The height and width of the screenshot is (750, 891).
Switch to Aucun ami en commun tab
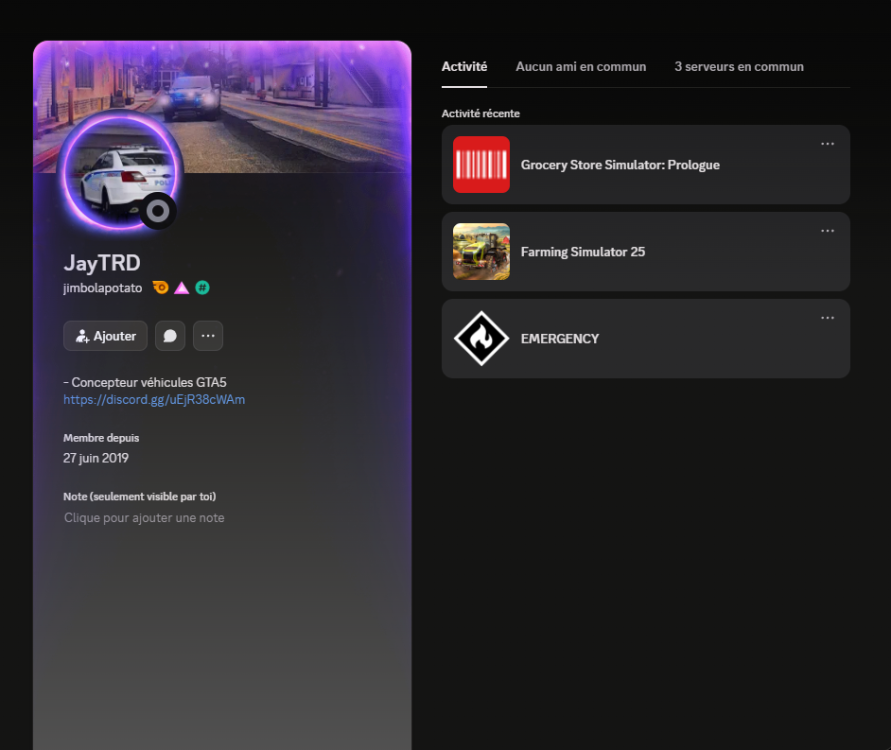click(580, 67)
